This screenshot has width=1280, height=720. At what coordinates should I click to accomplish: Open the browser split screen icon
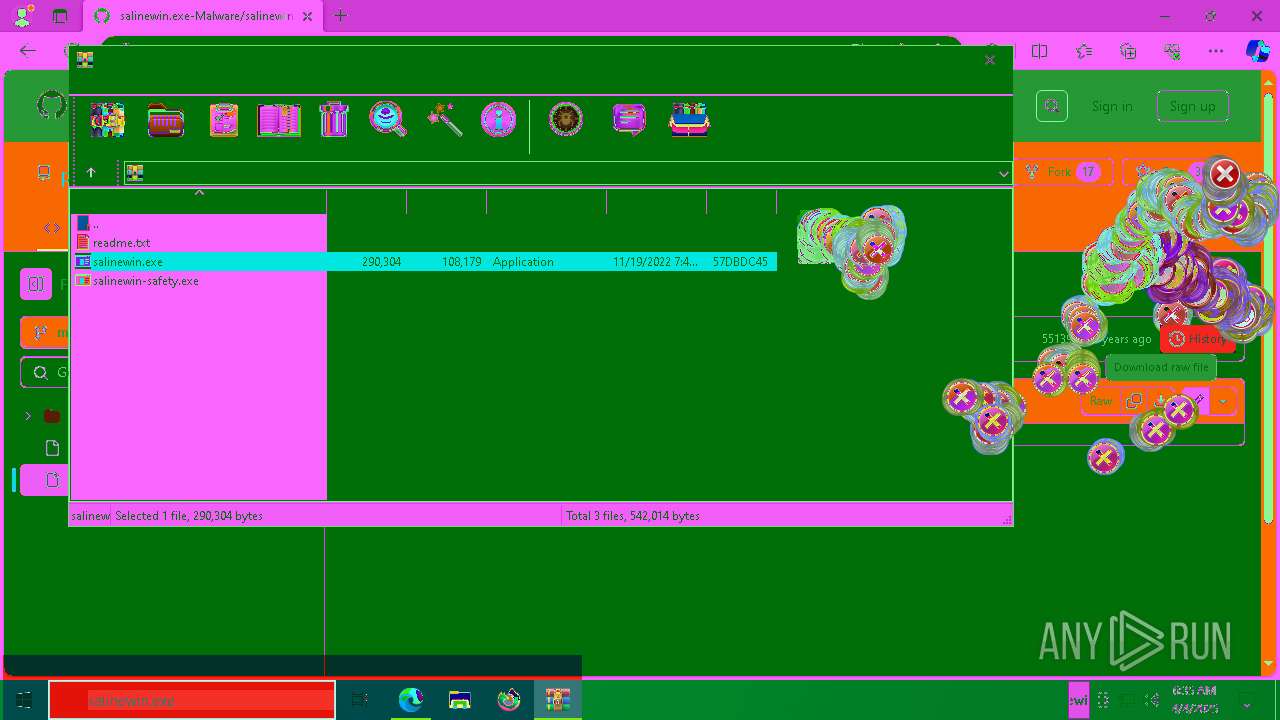pos(1040,51)
